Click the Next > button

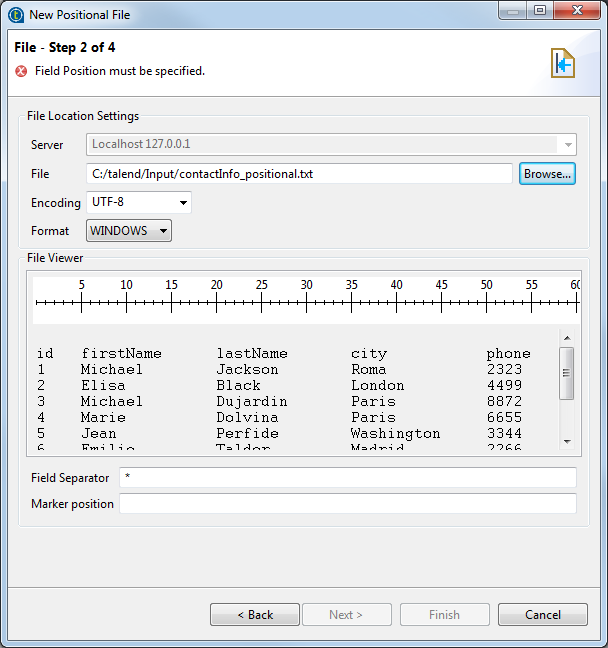click(347, 615)
